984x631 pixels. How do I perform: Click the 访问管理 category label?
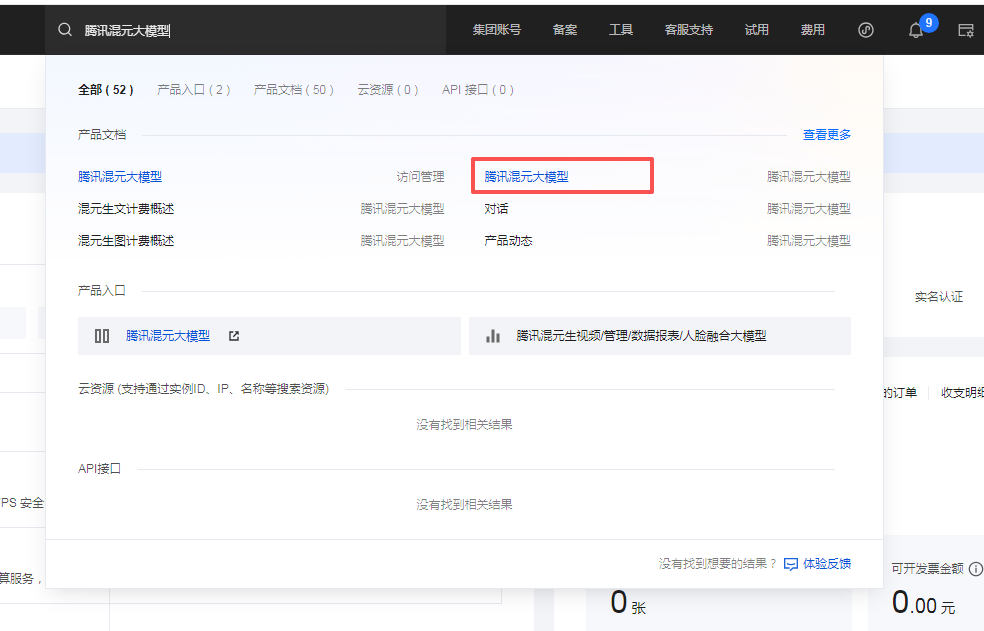[x=420, y=177]
